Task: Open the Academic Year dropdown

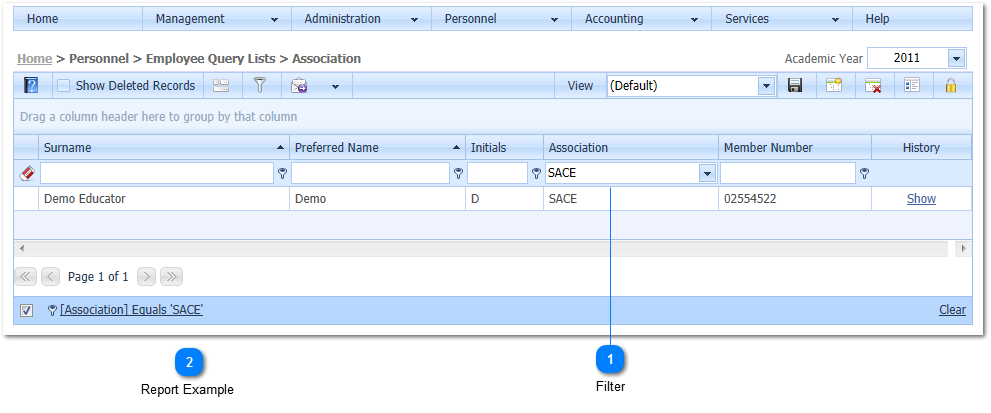Action: pos(956,59)
